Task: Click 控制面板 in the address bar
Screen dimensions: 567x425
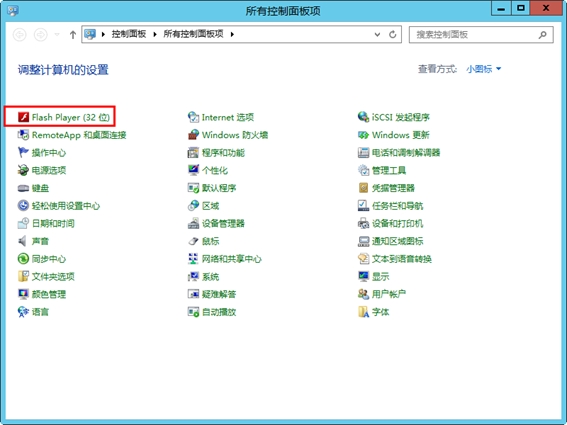Action: (x=129, y=34)
